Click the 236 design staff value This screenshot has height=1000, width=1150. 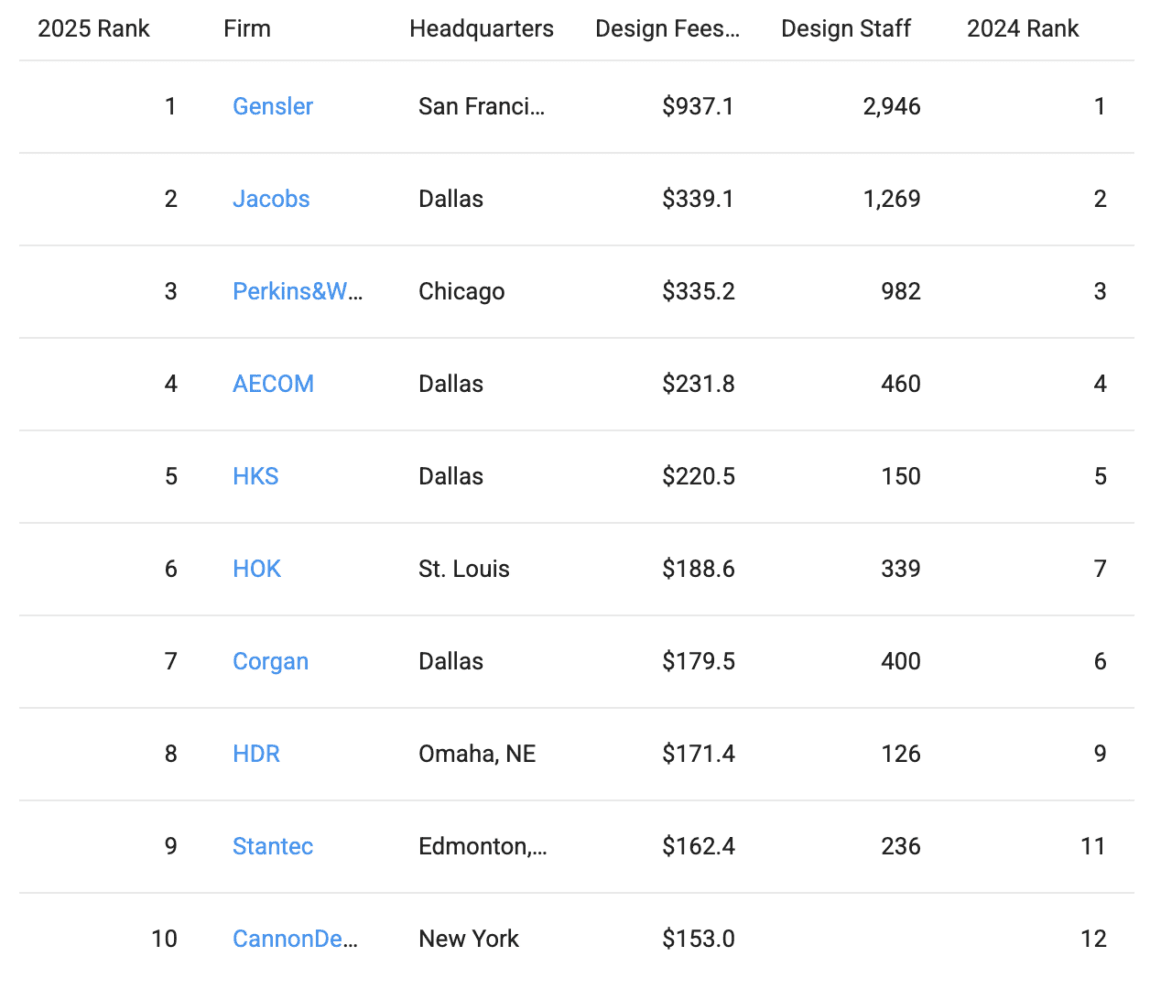pos(901,846)
